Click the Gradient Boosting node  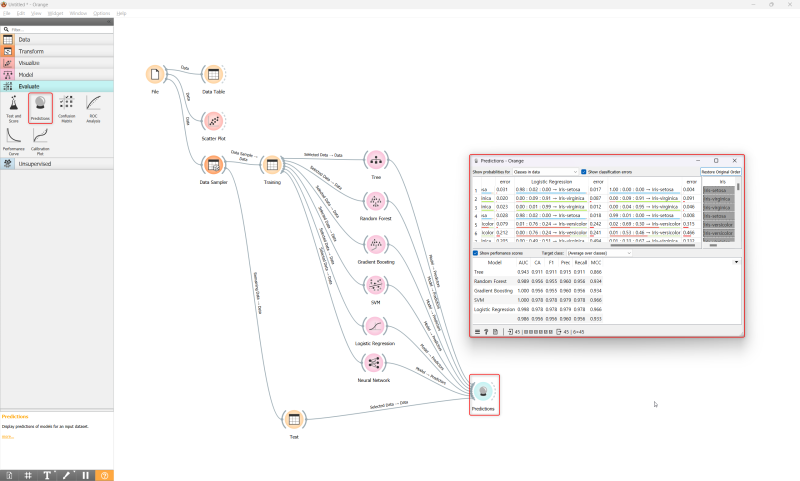click(376, 245)
